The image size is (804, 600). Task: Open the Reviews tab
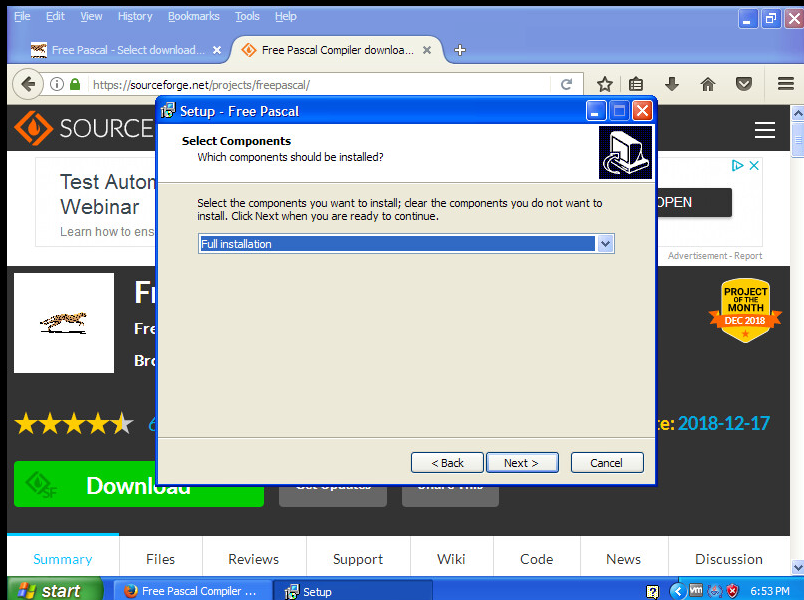click(x=254, y=559)
